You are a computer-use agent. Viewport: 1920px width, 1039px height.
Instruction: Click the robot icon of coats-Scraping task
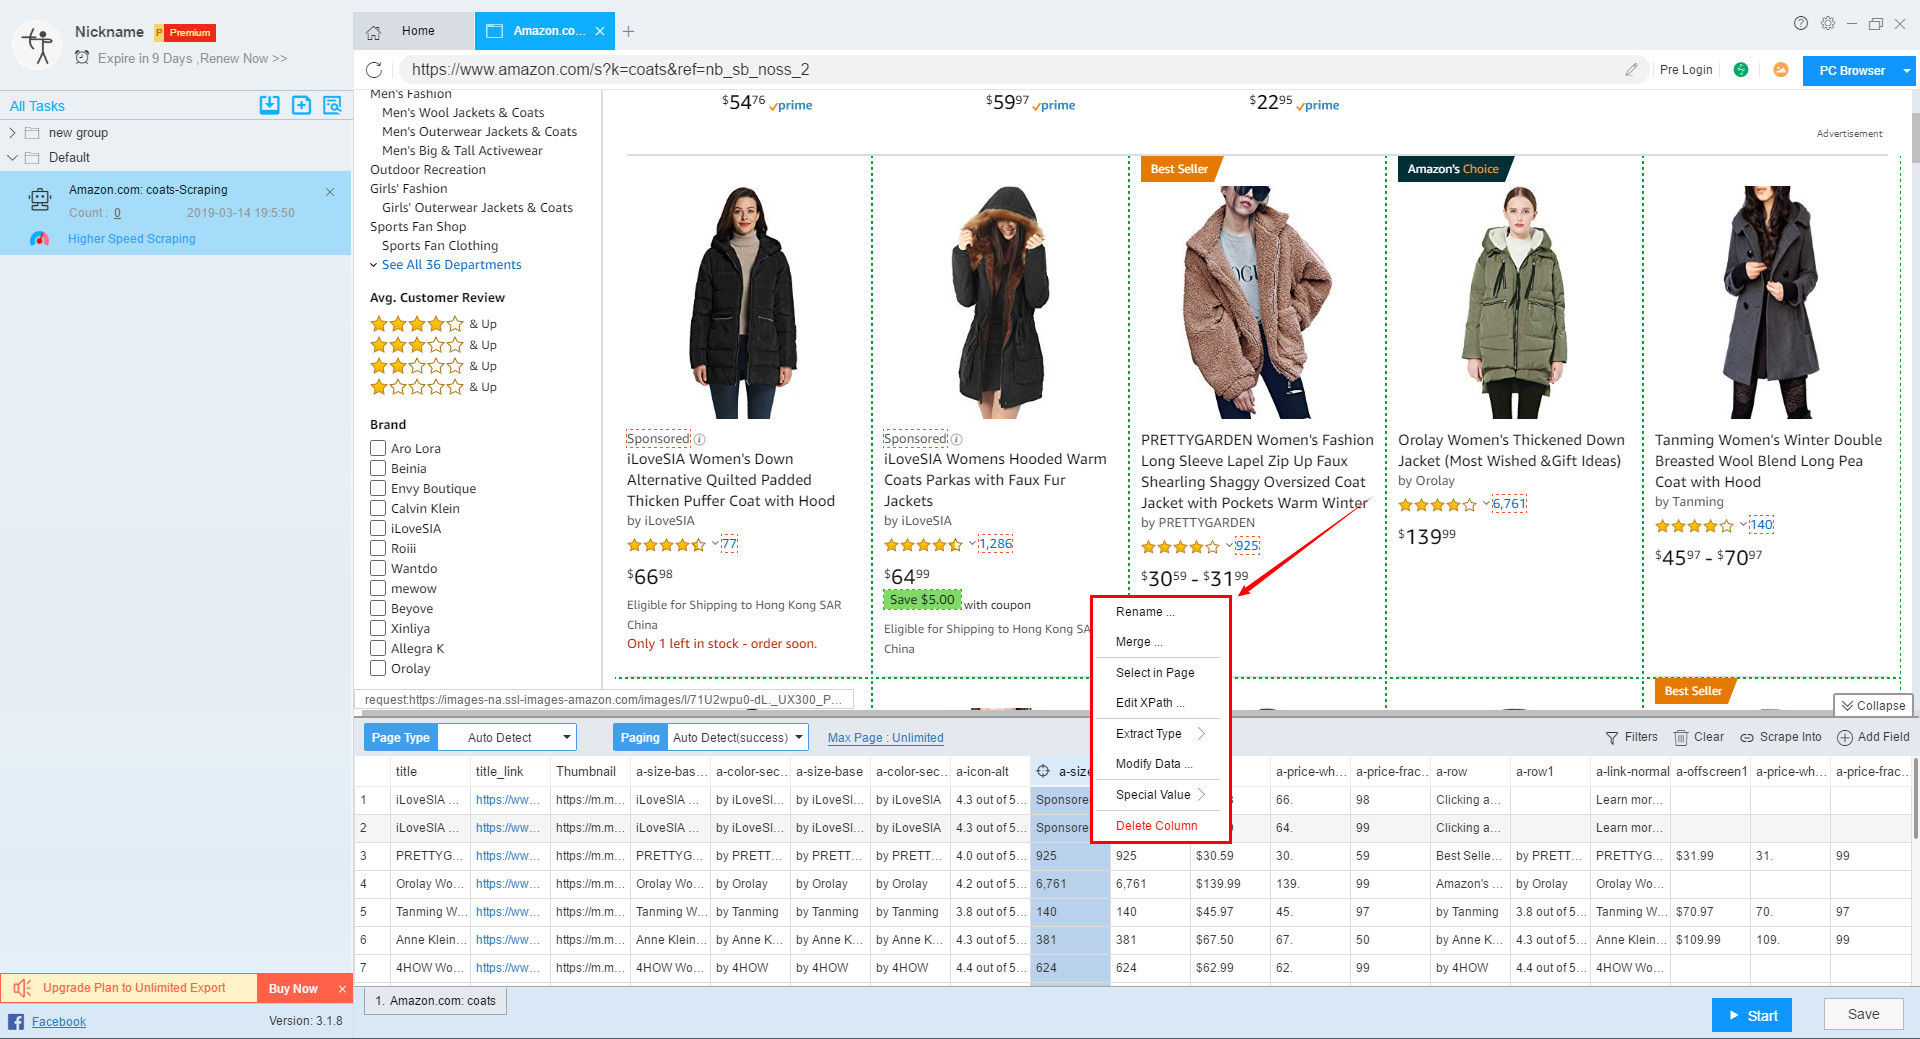pyautogui.click(x=40, y=200)
